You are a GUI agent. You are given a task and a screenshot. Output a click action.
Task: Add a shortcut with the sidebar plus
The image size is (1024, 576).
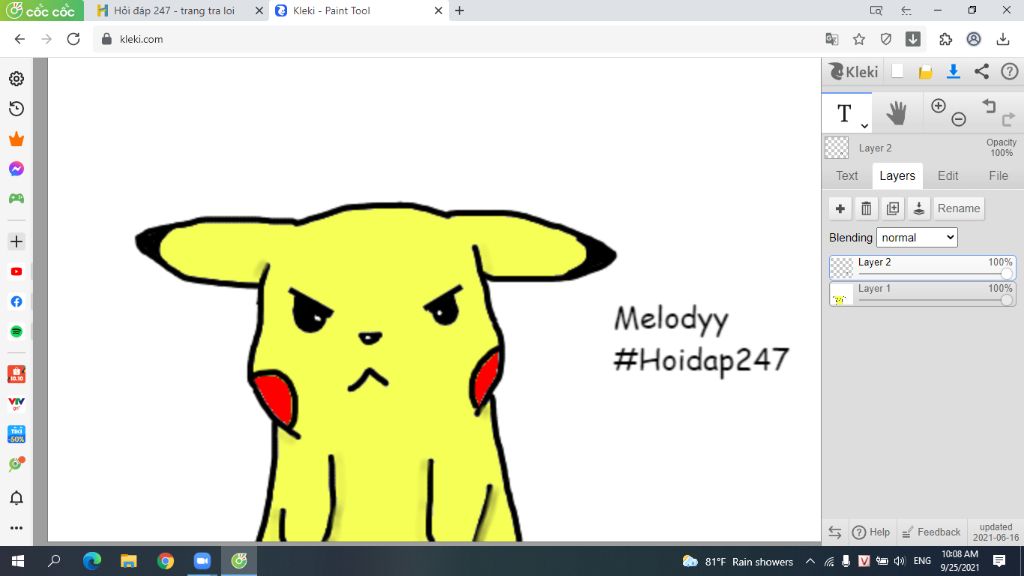[x=16, y=242]
